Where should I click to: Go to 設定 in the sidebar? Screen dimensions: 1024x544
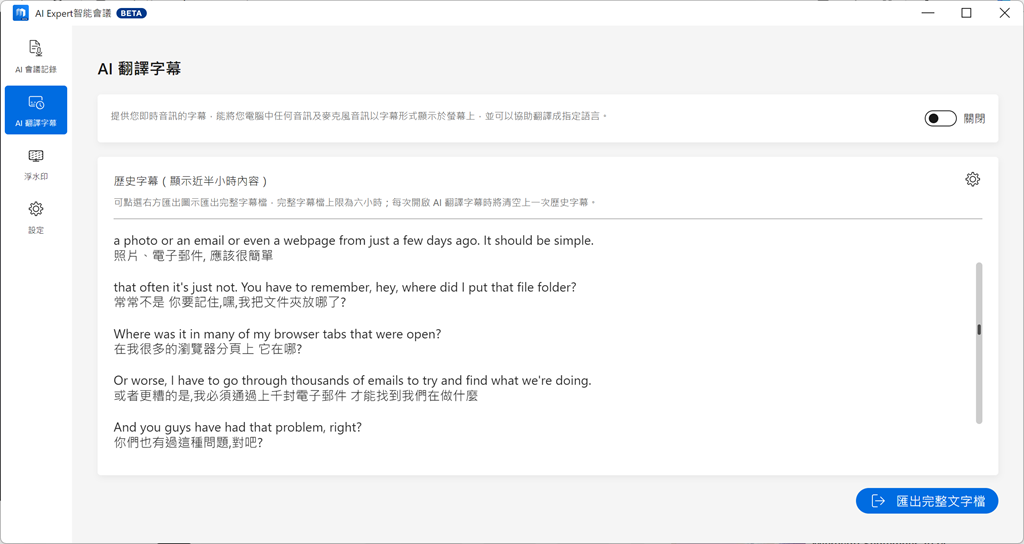[36, 217]
